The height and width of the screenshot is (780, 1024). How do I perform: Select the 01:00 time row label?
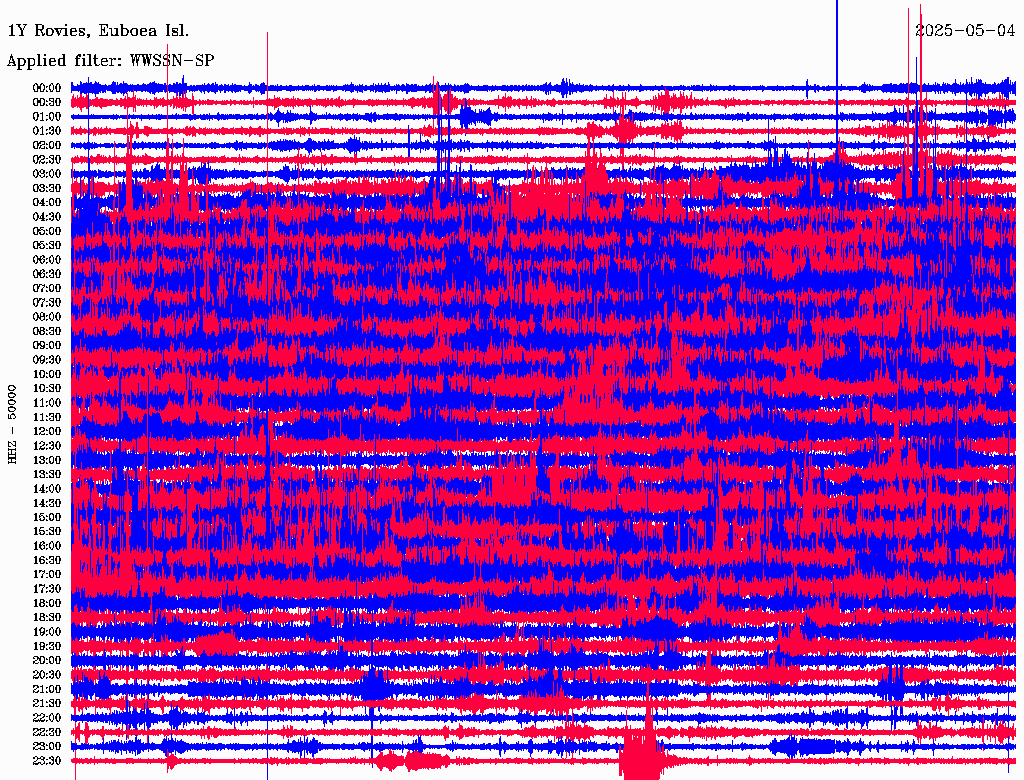click(47, 116)
